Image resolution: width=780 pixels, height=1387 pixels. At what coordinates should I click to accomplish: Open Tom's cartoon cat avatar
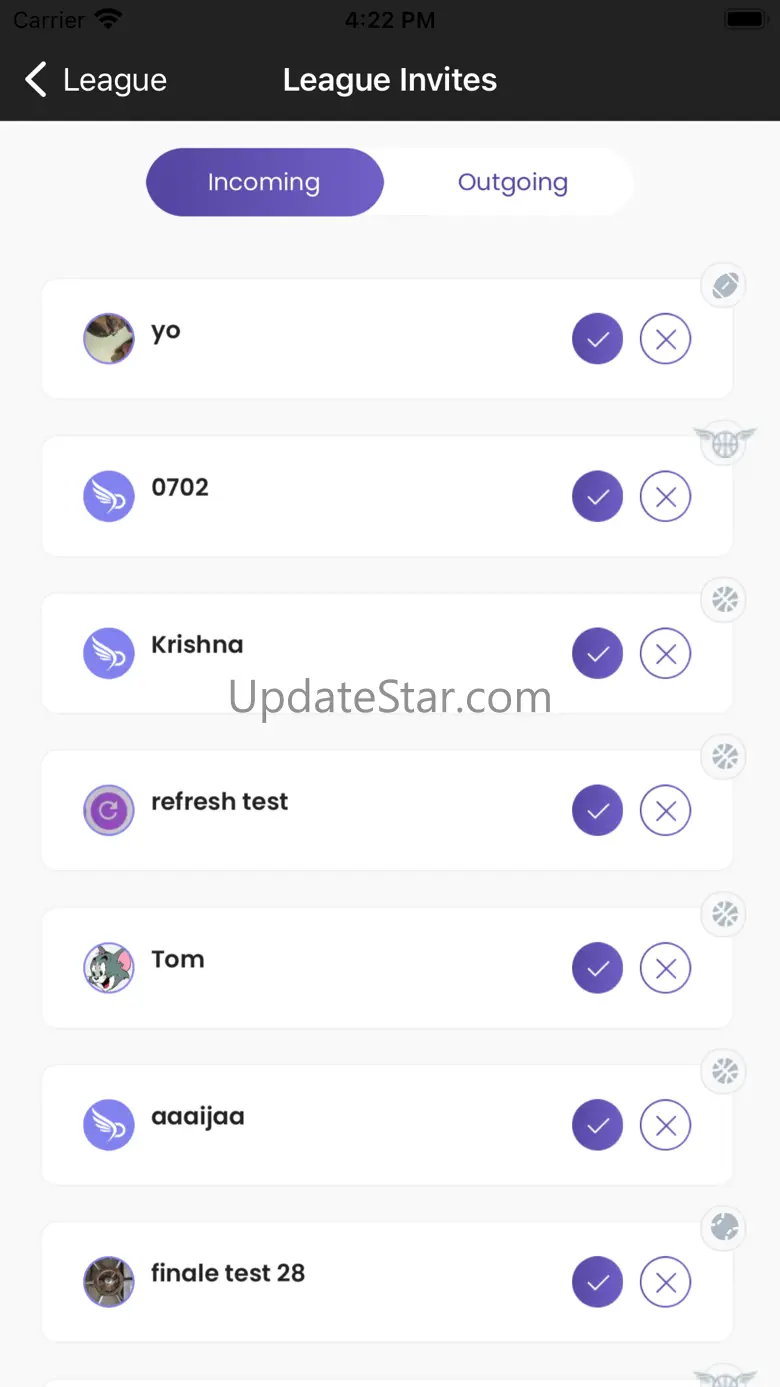[109, 968]
